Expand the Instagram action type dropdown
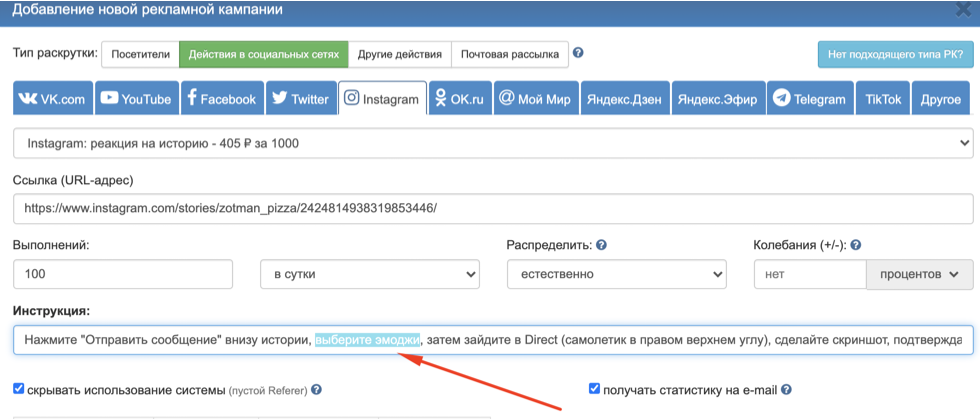This screenshot has height=419, width=980. (x=493, y=143)
